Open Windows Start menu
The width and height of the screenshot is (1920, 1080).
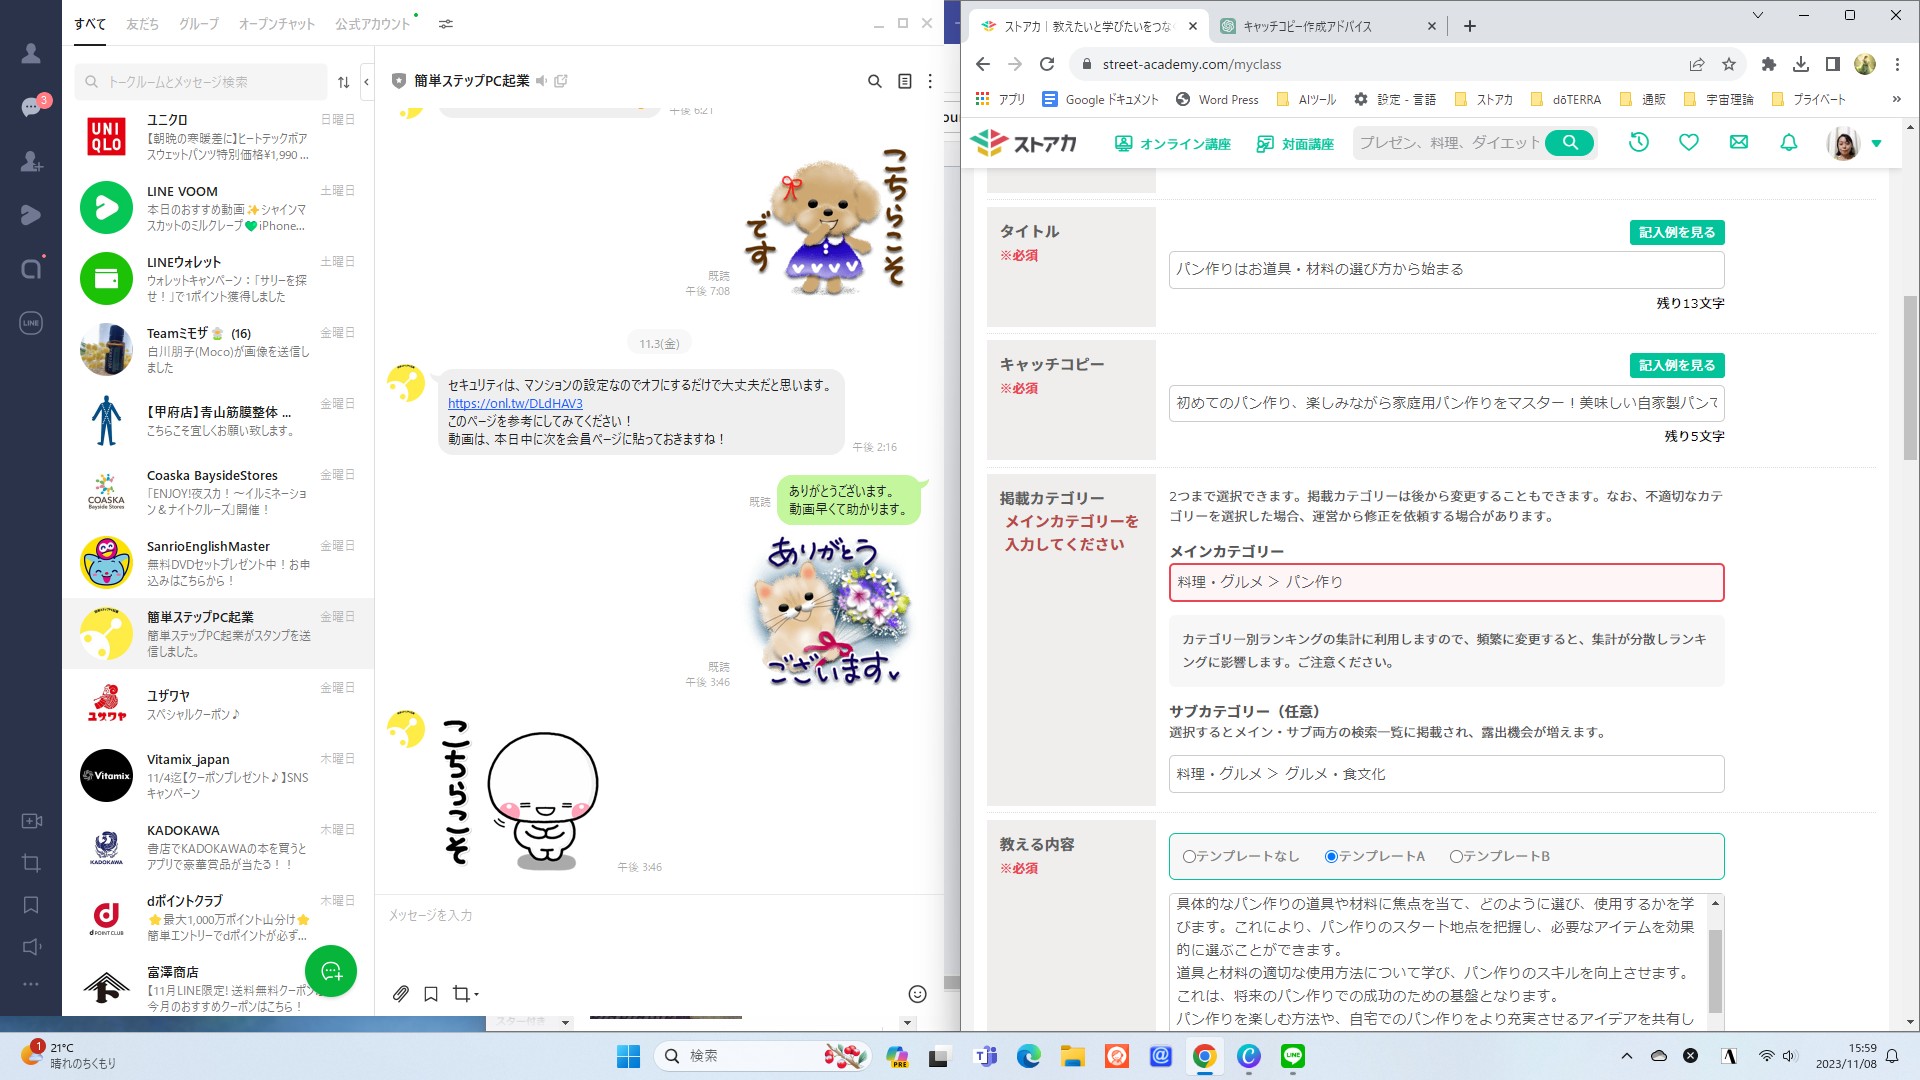(628, 1056)
